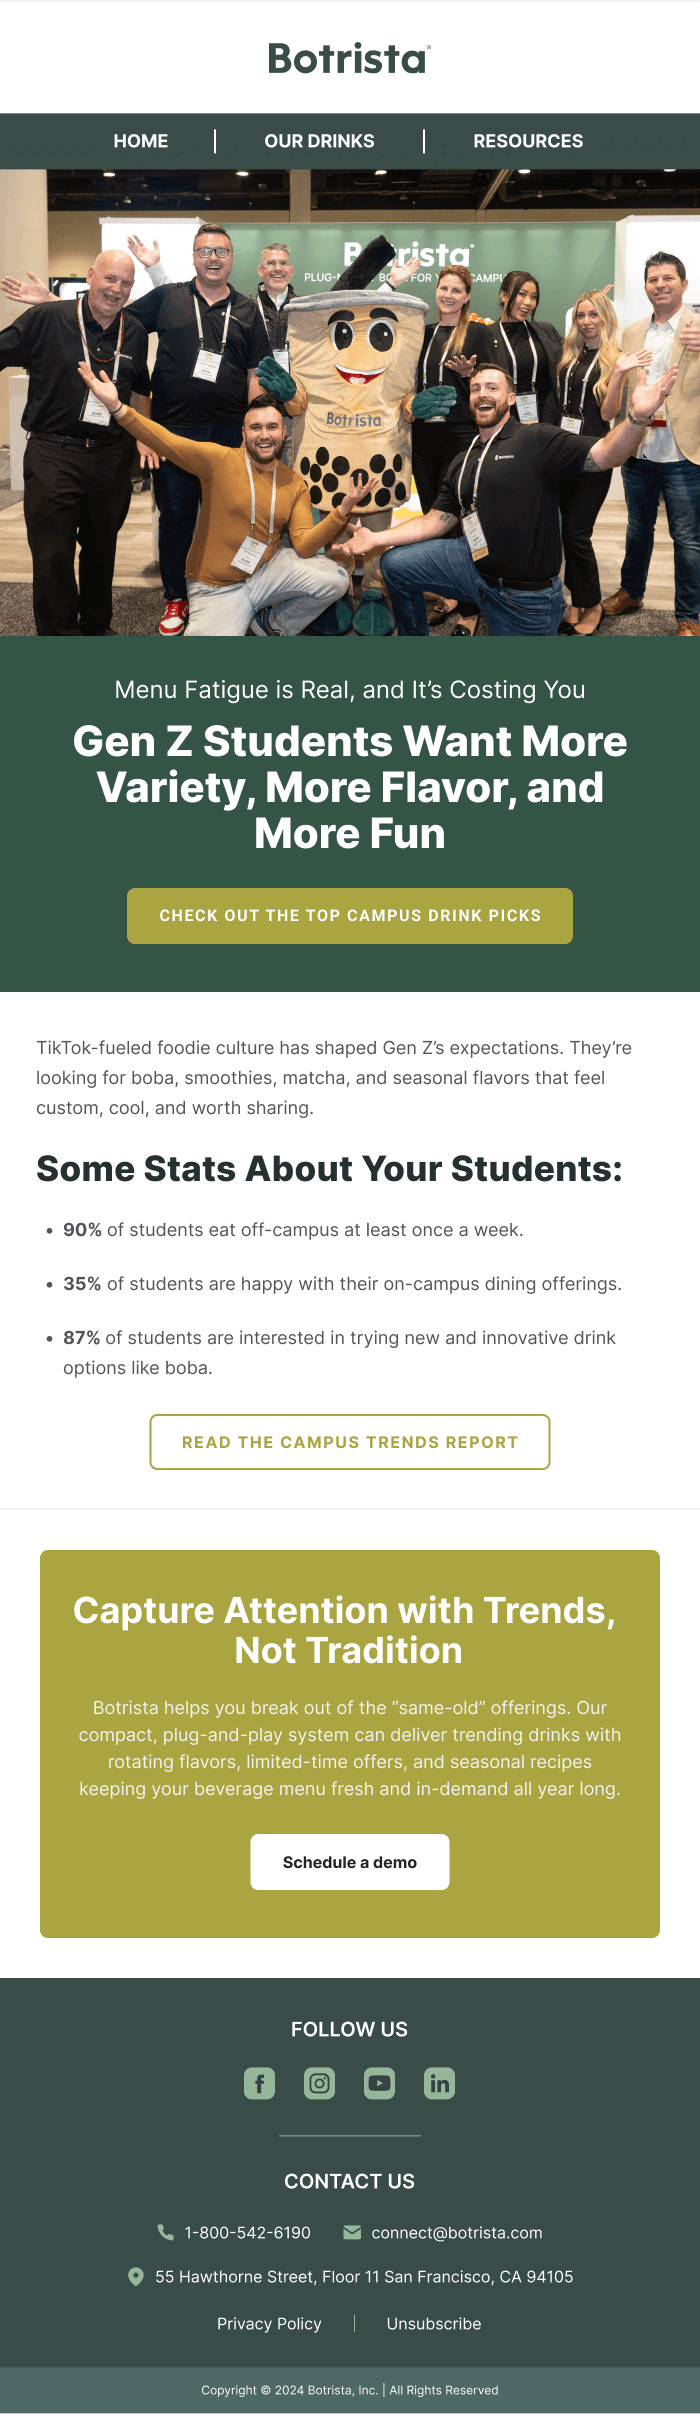
Task: Open the YouTube social icon
Action: (380, 2083)
